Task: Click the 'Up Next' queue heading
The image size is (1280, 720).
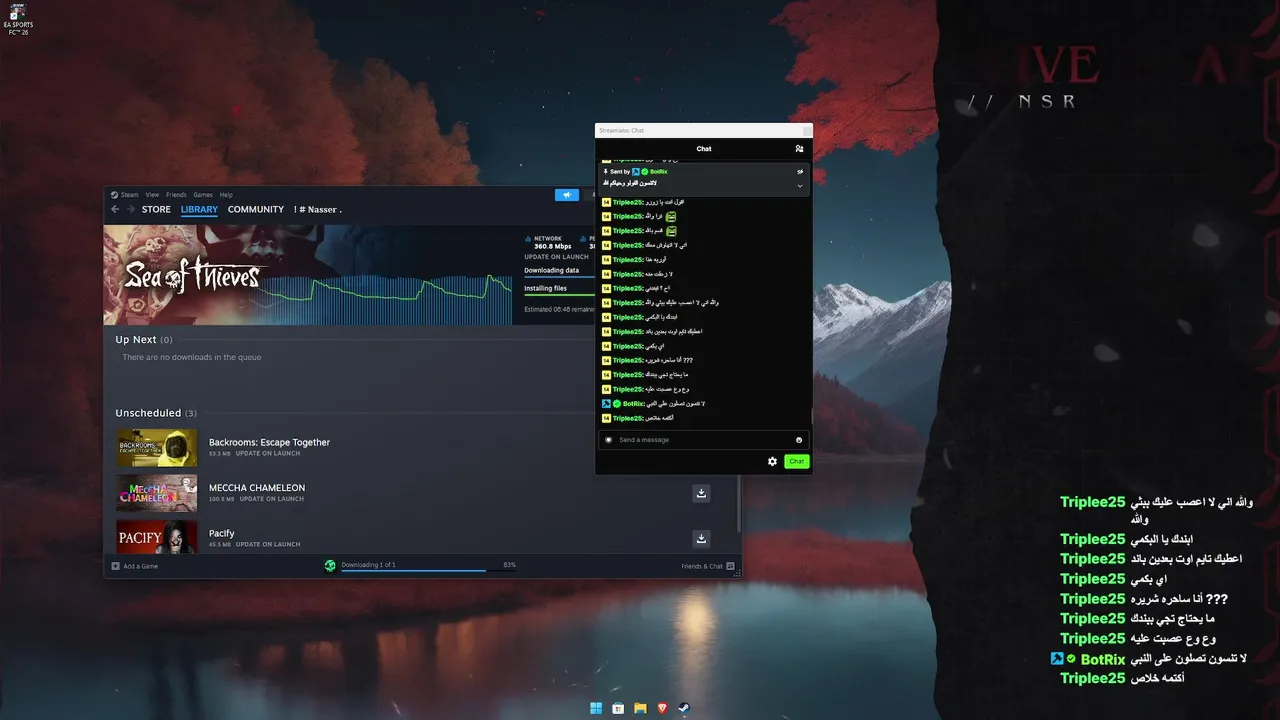Action: point(143,340)
